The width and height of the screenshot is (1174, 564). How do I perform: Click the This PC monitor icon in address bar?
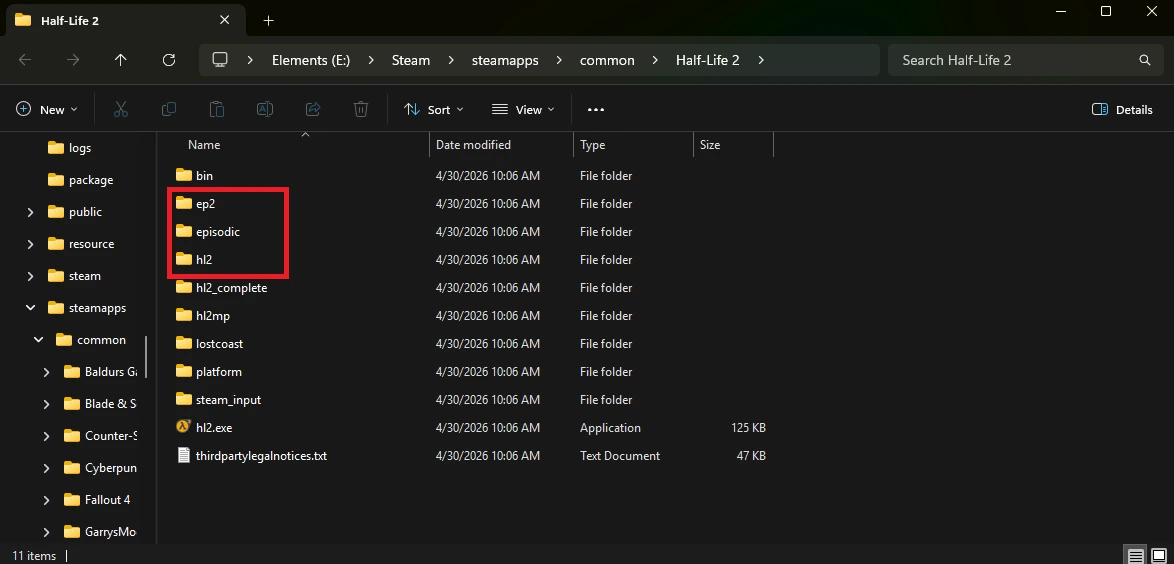click(x=219, y=60)
